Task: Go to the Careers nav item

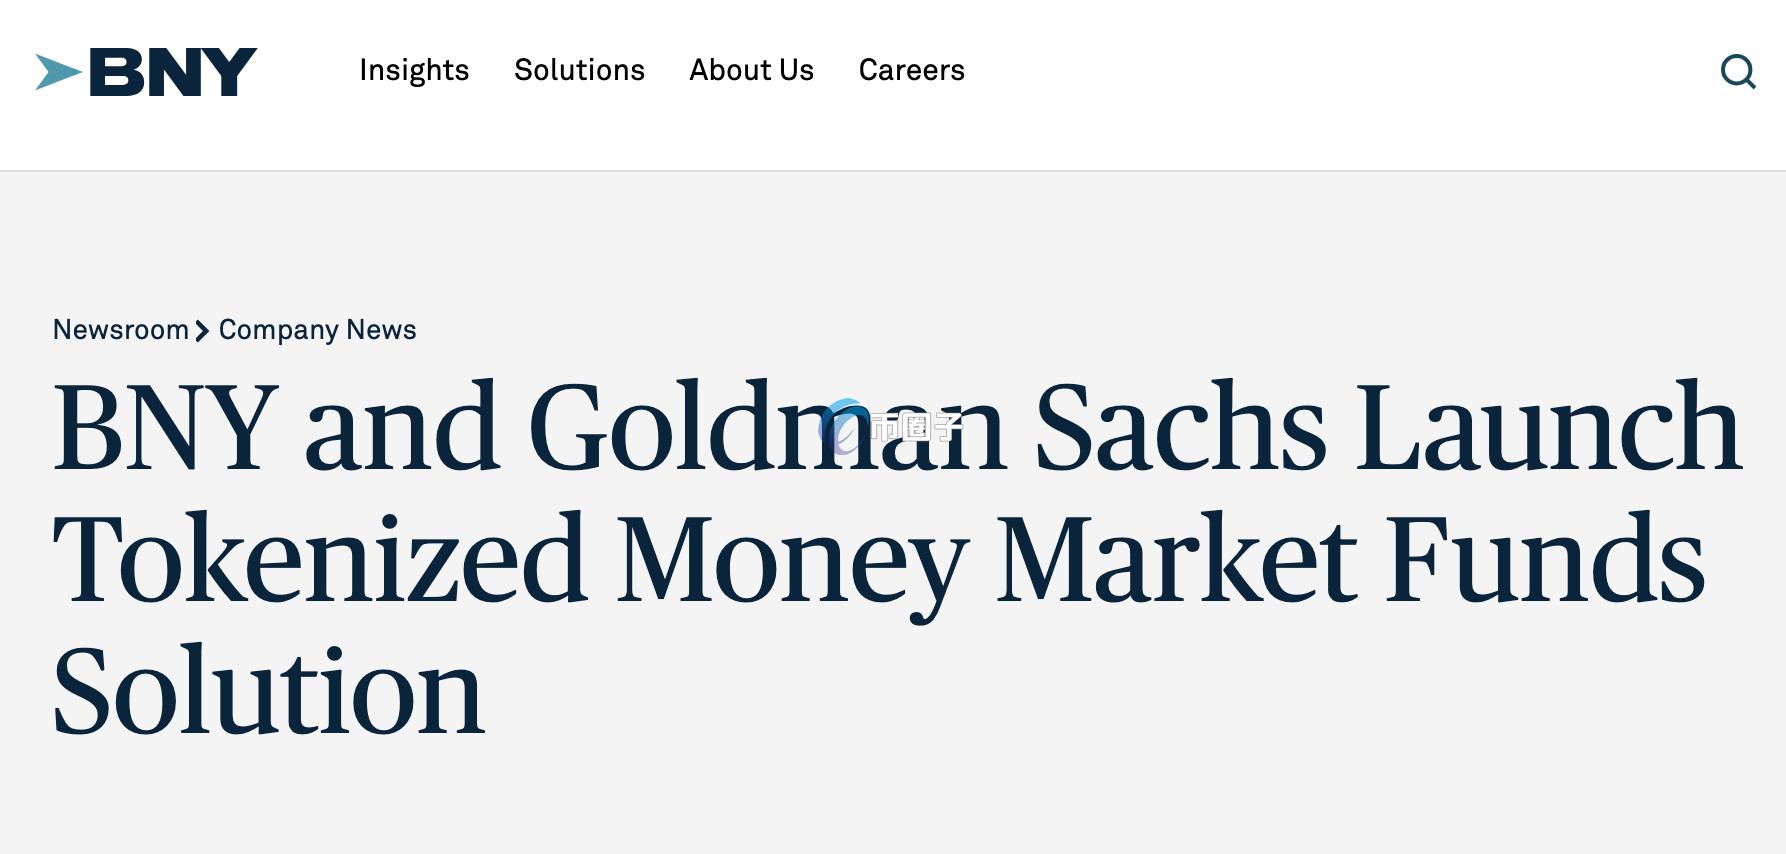Action: [x=911, y=70]
